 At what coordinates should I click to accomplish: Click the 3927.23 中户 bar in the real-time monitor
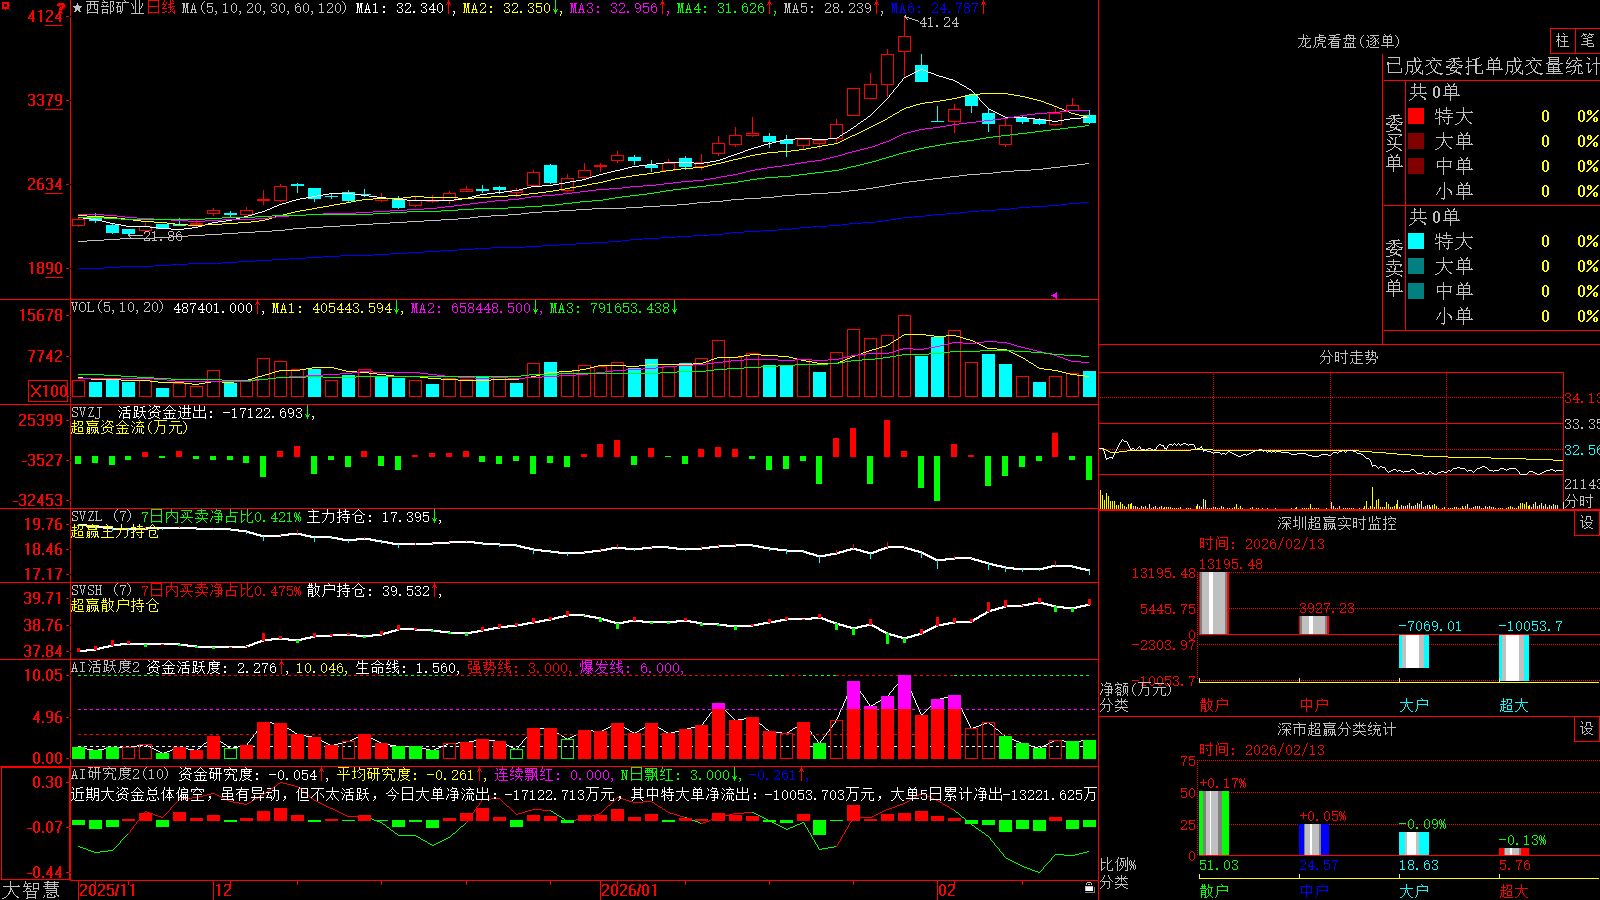tap(1313, 625)
